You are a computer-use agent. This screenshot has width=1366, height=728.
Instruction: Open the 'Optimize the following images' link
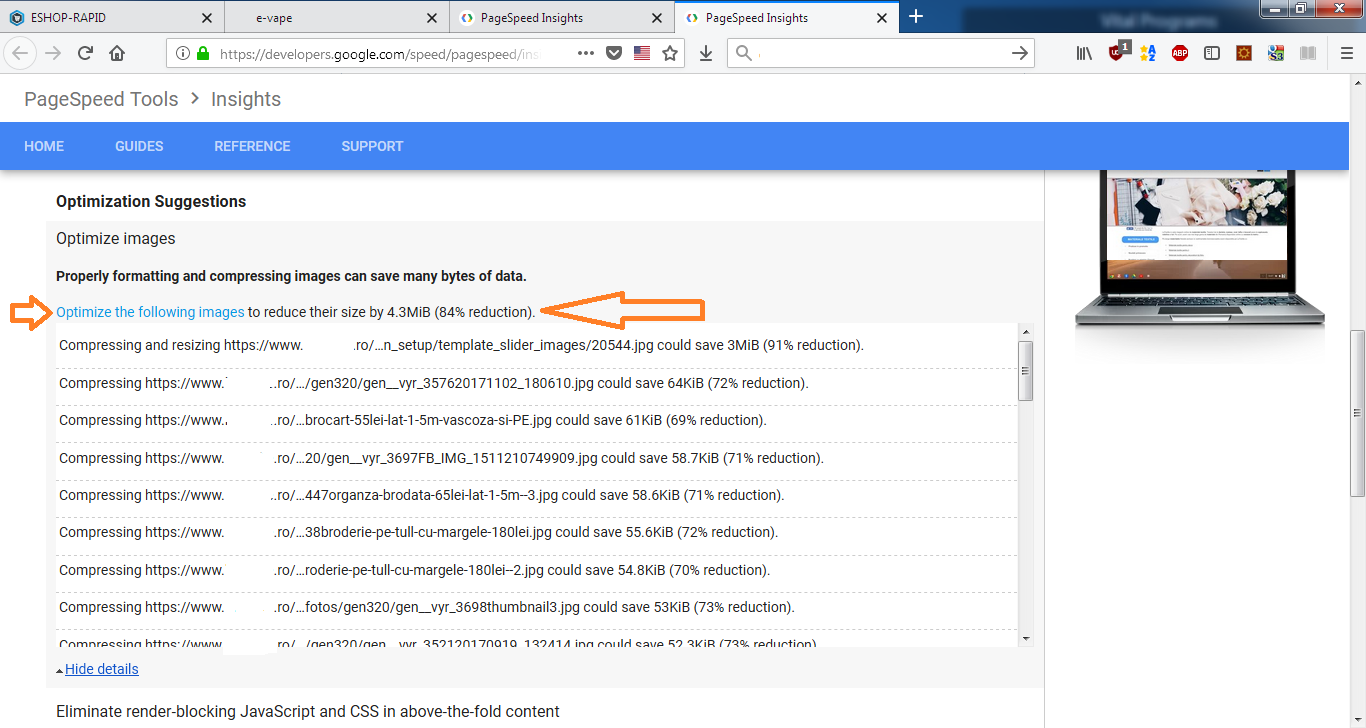pos(150,312)
